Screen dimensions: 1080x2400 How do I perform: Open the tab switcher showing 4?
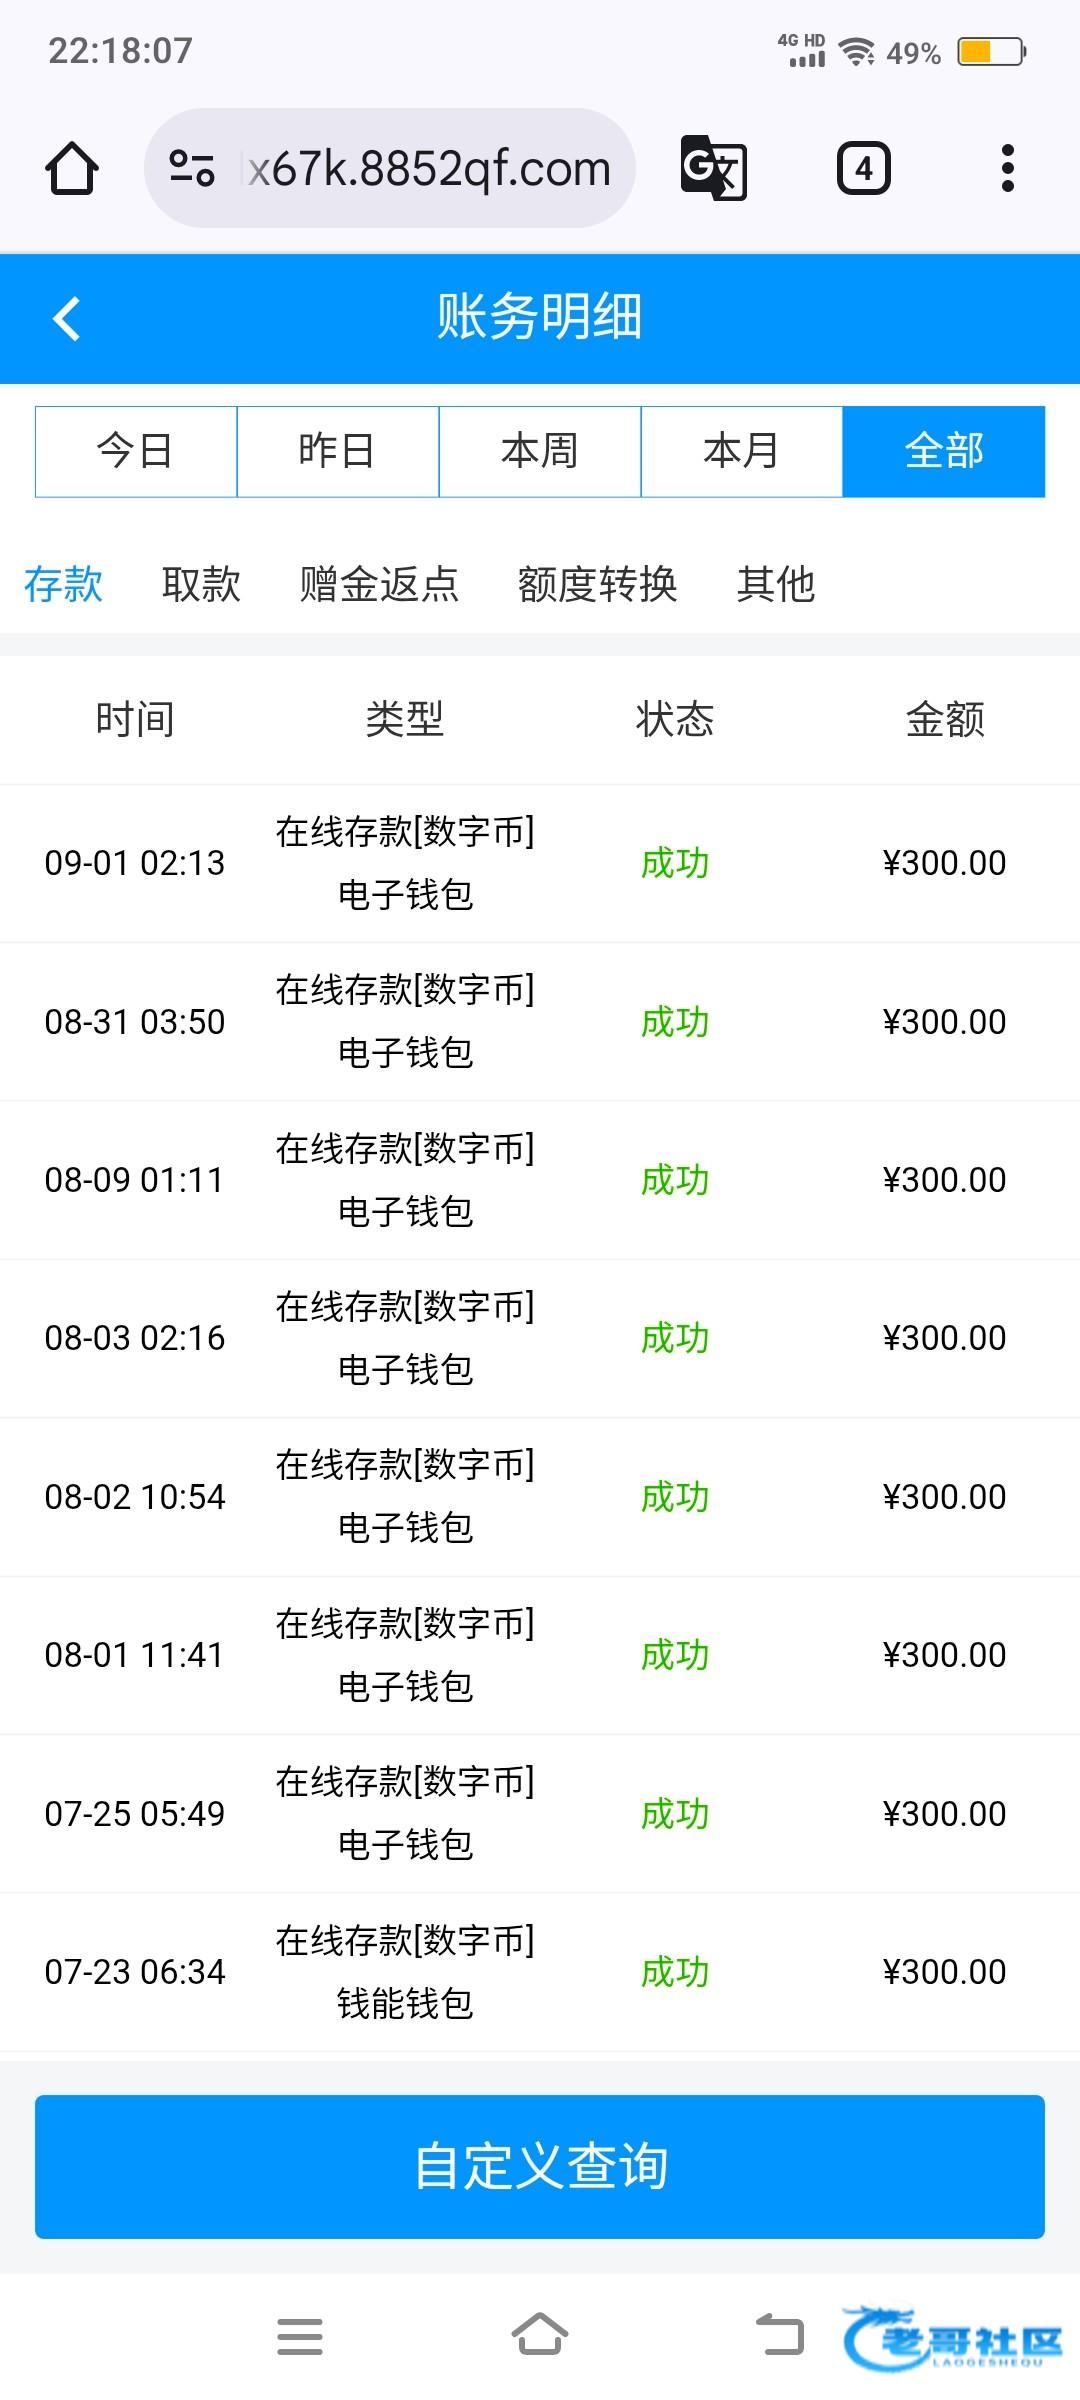[x=863, y=168]
